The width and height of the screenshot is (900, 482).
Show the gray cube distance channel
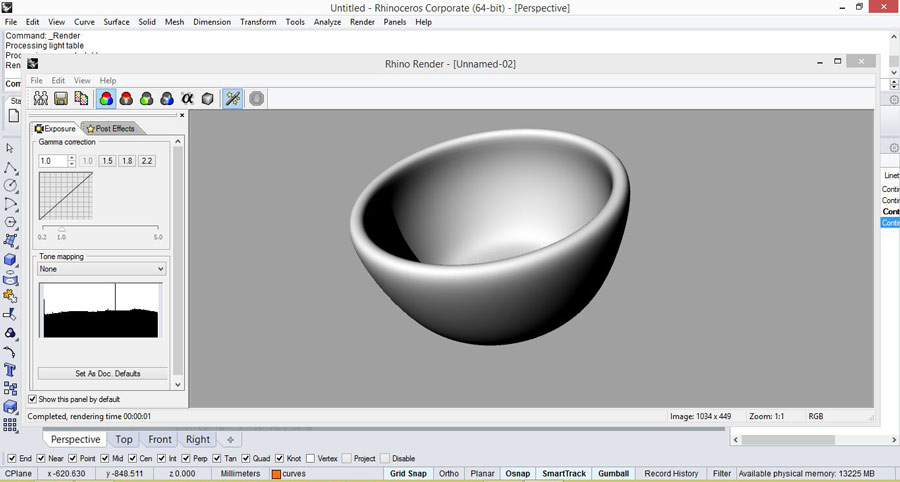click(207, 98)
